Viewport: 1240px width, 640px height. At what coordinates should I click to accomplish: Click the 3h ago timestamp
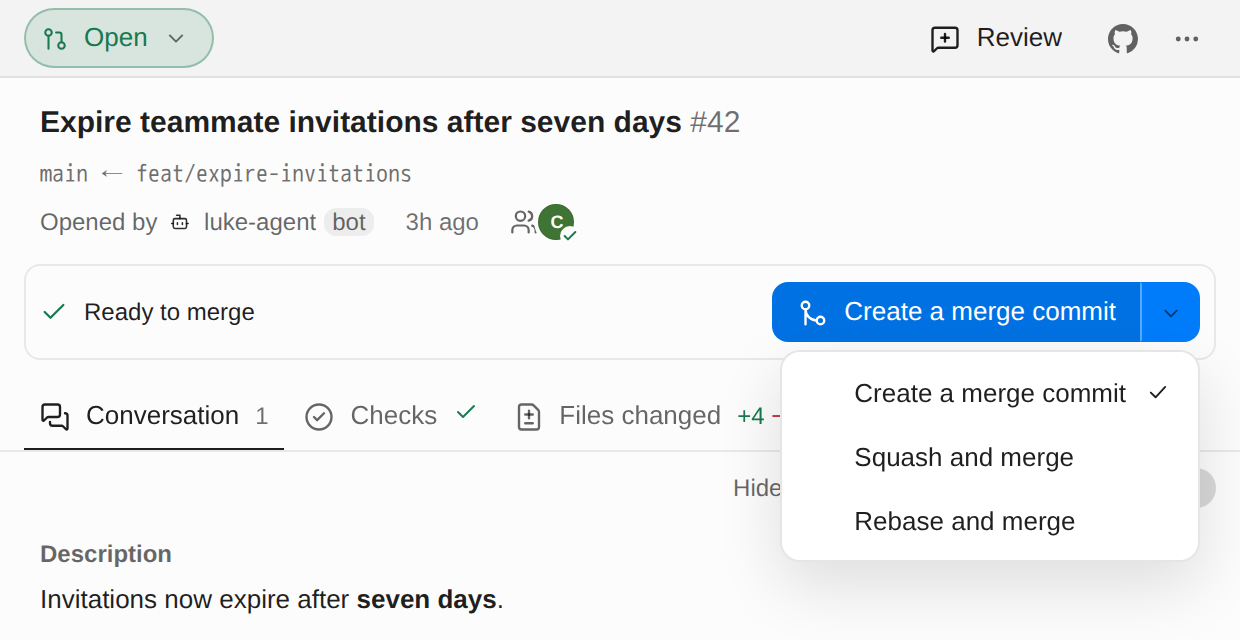click(x=442, y=222)
